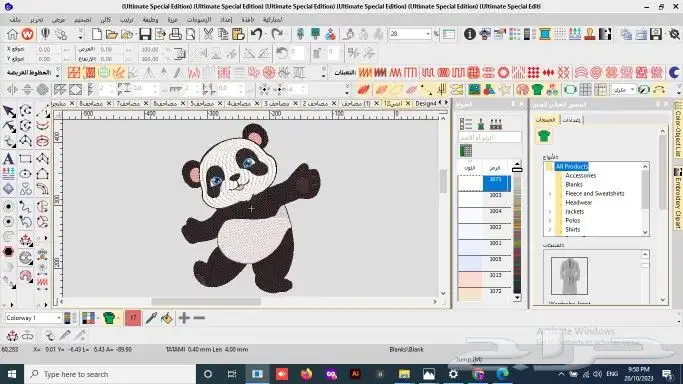Click the plus add color icon
This screenshot has width=683, height=384.
184,318
